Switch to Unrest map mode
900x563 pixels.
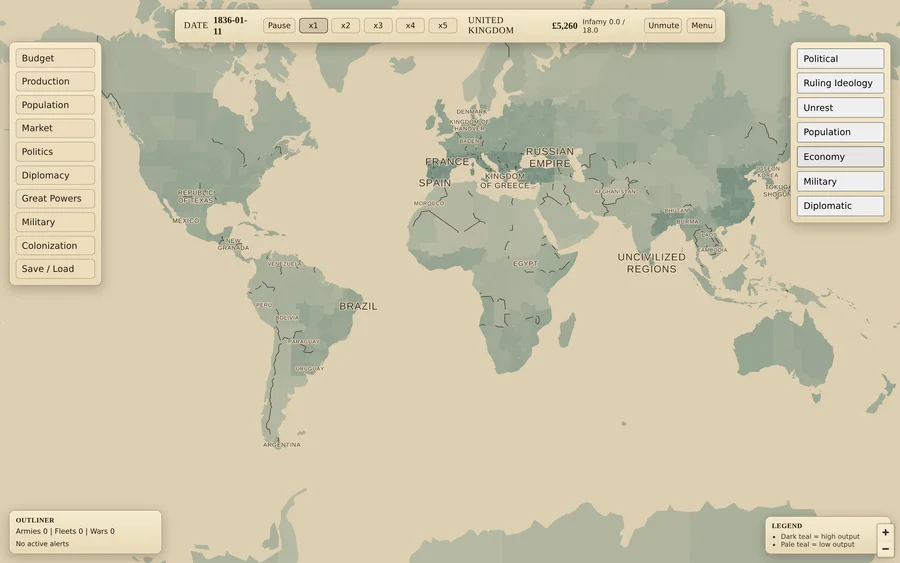click(x=840, y=107)
